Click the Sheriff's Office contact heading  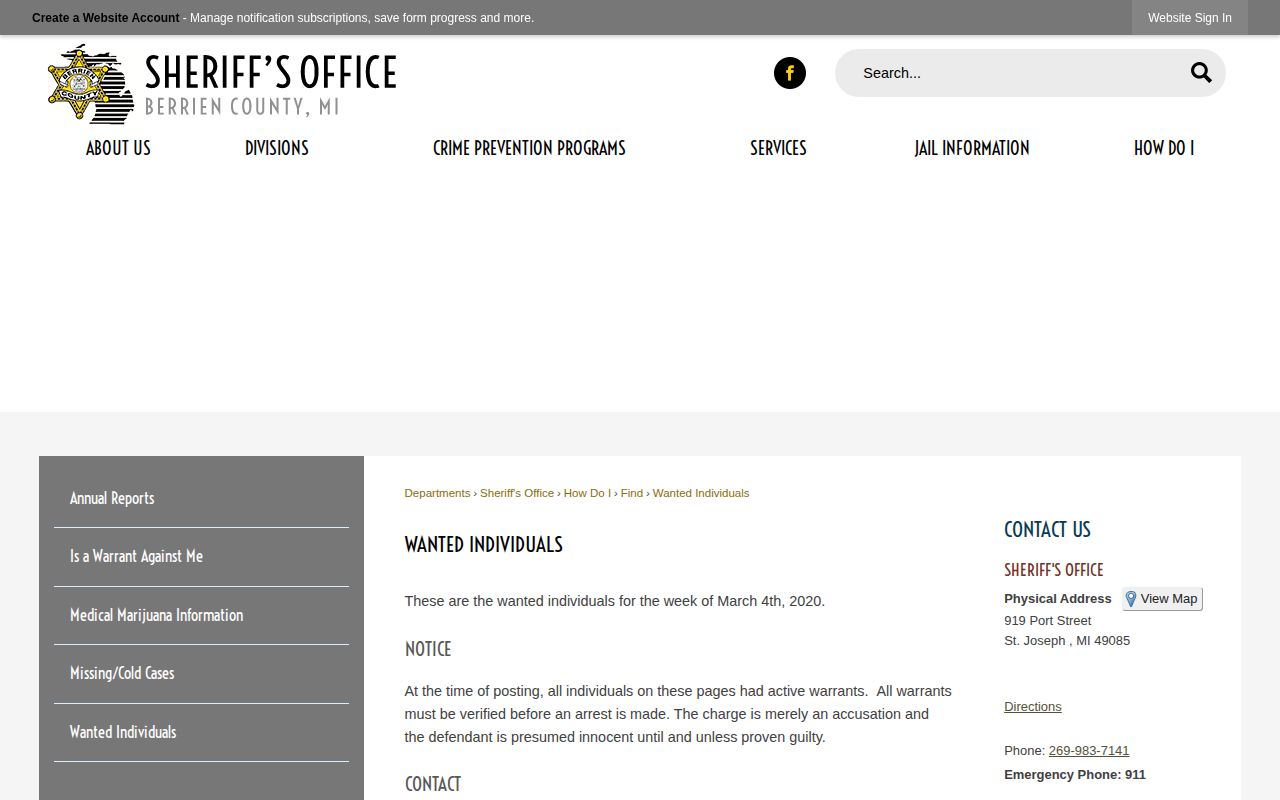(1054, 570)
